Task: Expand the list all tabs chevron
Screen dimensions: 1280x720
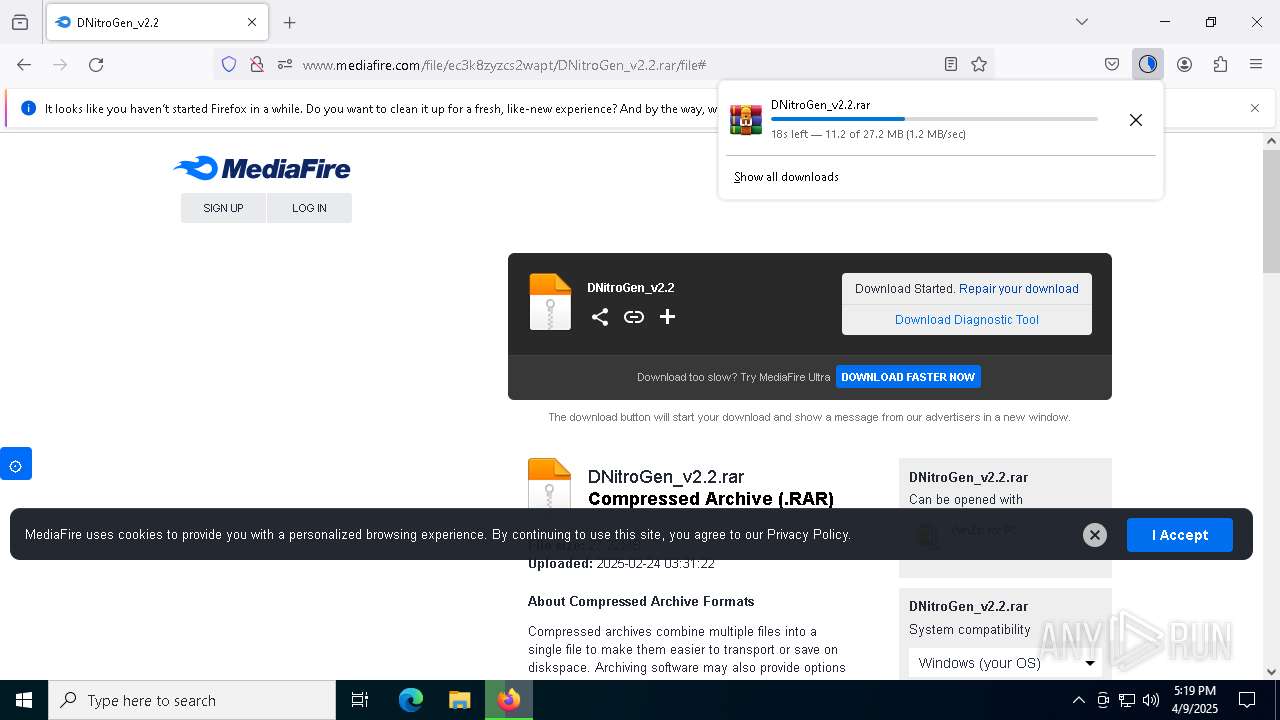Action: (x=1082, y=22)
